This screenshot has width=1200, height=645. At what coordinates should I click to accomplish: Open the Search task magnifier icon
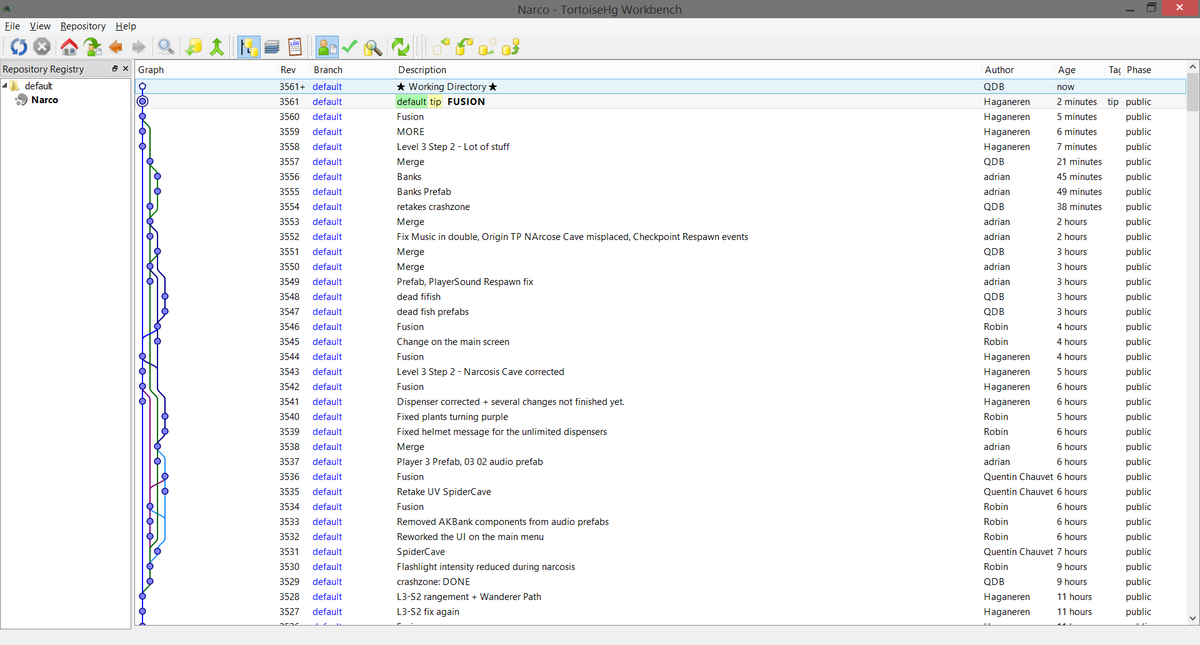(373, 47)
